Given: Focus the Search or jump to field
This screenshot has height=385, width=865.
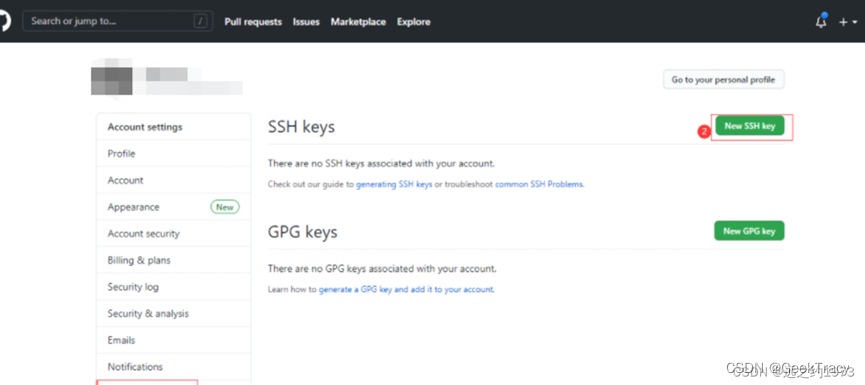Looking at the screenshot, I should click(x=118, y=21).
